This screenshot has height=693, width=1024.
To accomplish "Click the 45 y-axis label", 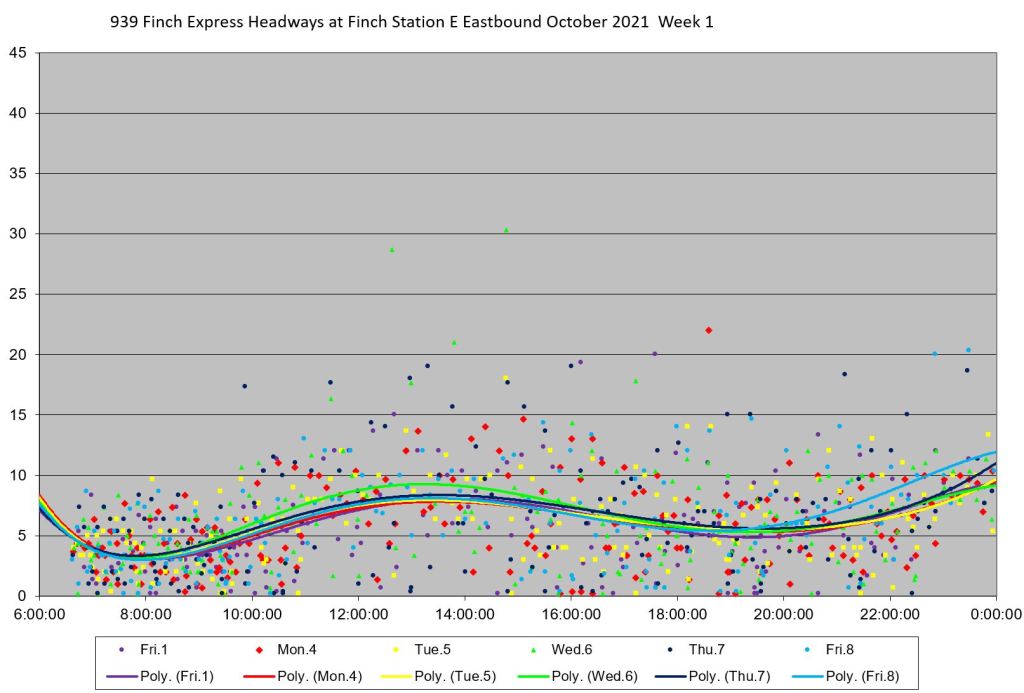I will click(x=18, y=53).
